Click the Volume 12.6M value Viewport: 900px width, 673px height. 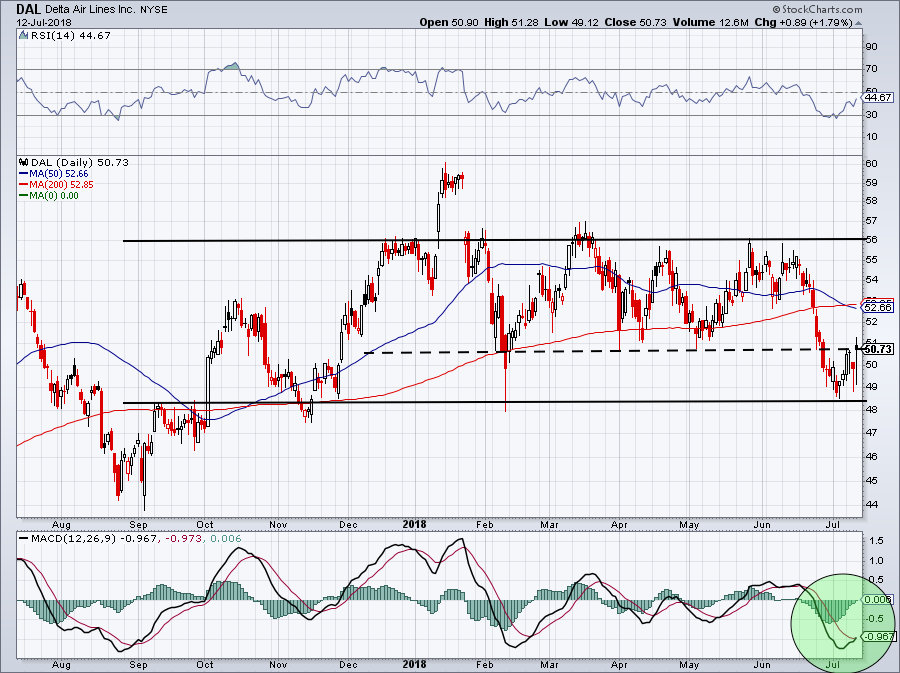(x=710, y=22)
